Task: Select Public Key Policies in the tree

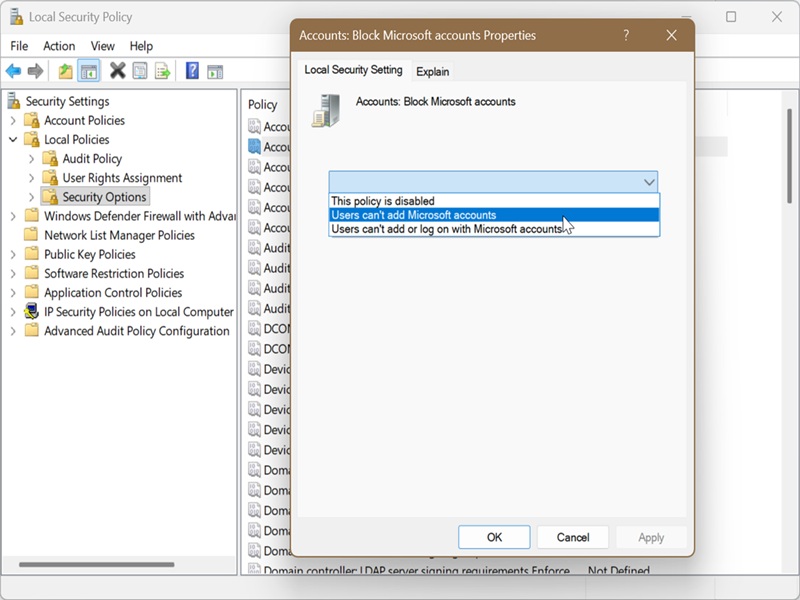Action: [90, 254]
